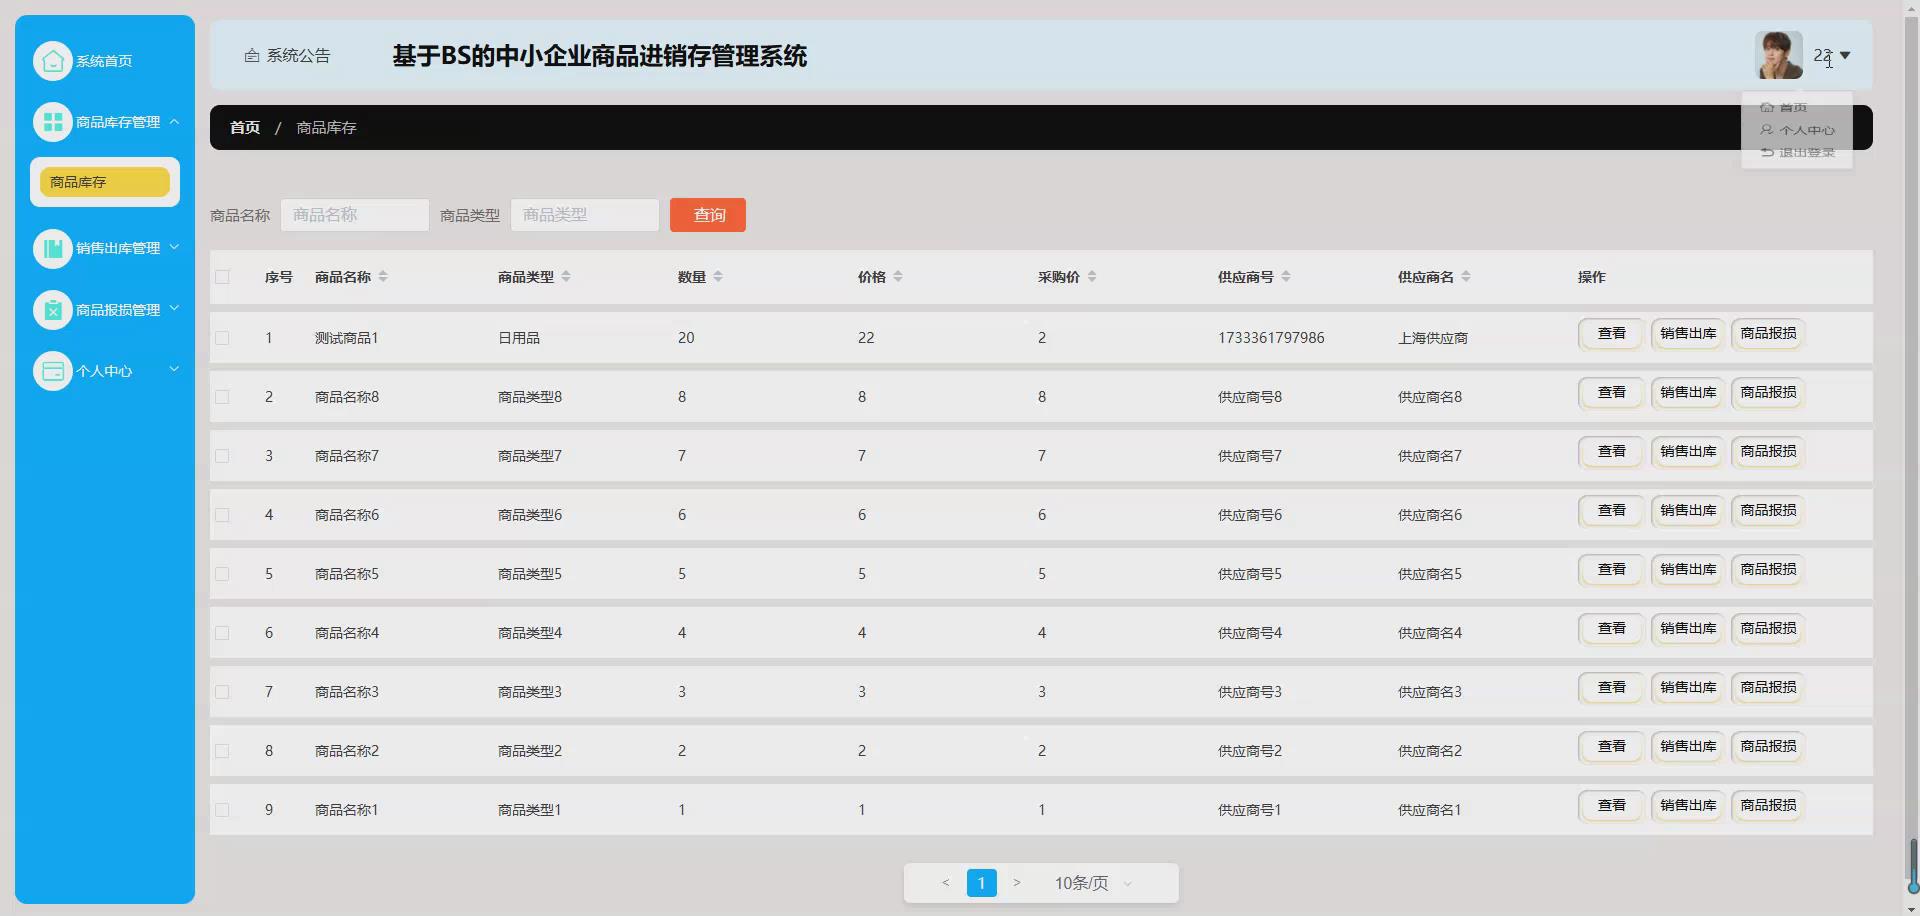Check the row for 商品名称5
This screenshot has width=1920, height=916.
[x=222, y=574]
